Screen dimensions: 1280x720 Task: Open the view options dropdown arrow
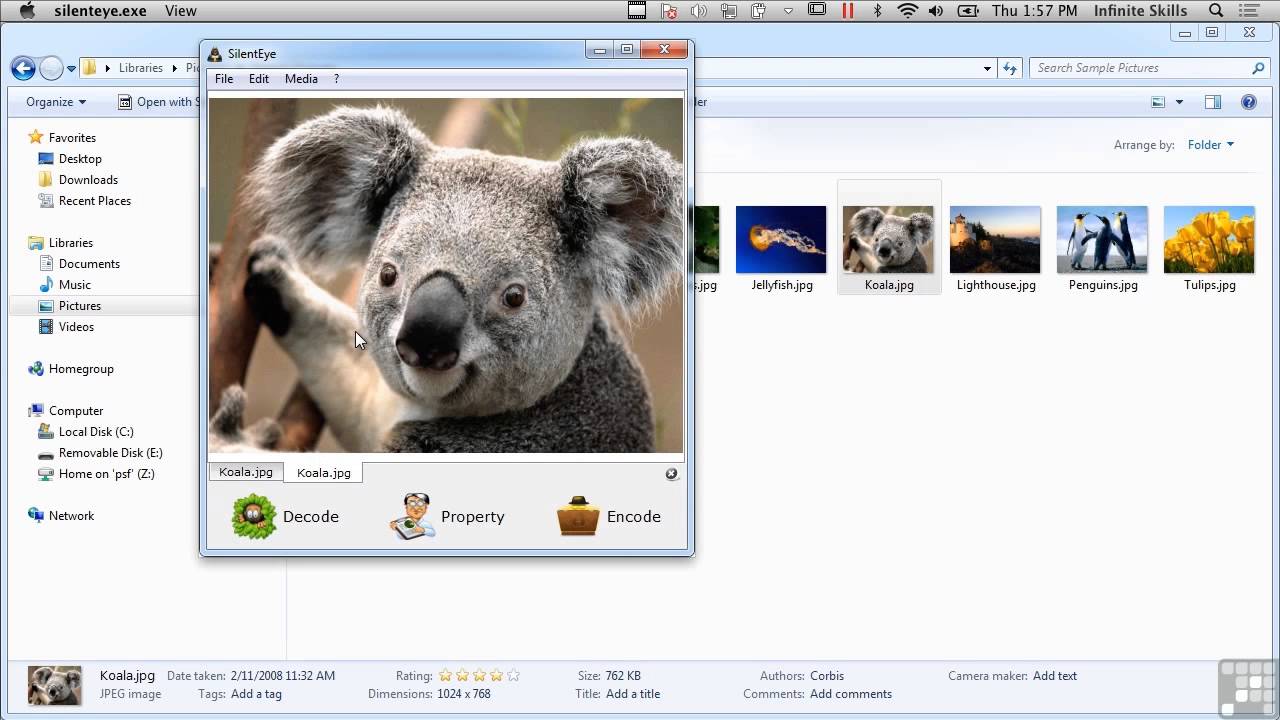pyautogui.click(x=1179, y=102)
